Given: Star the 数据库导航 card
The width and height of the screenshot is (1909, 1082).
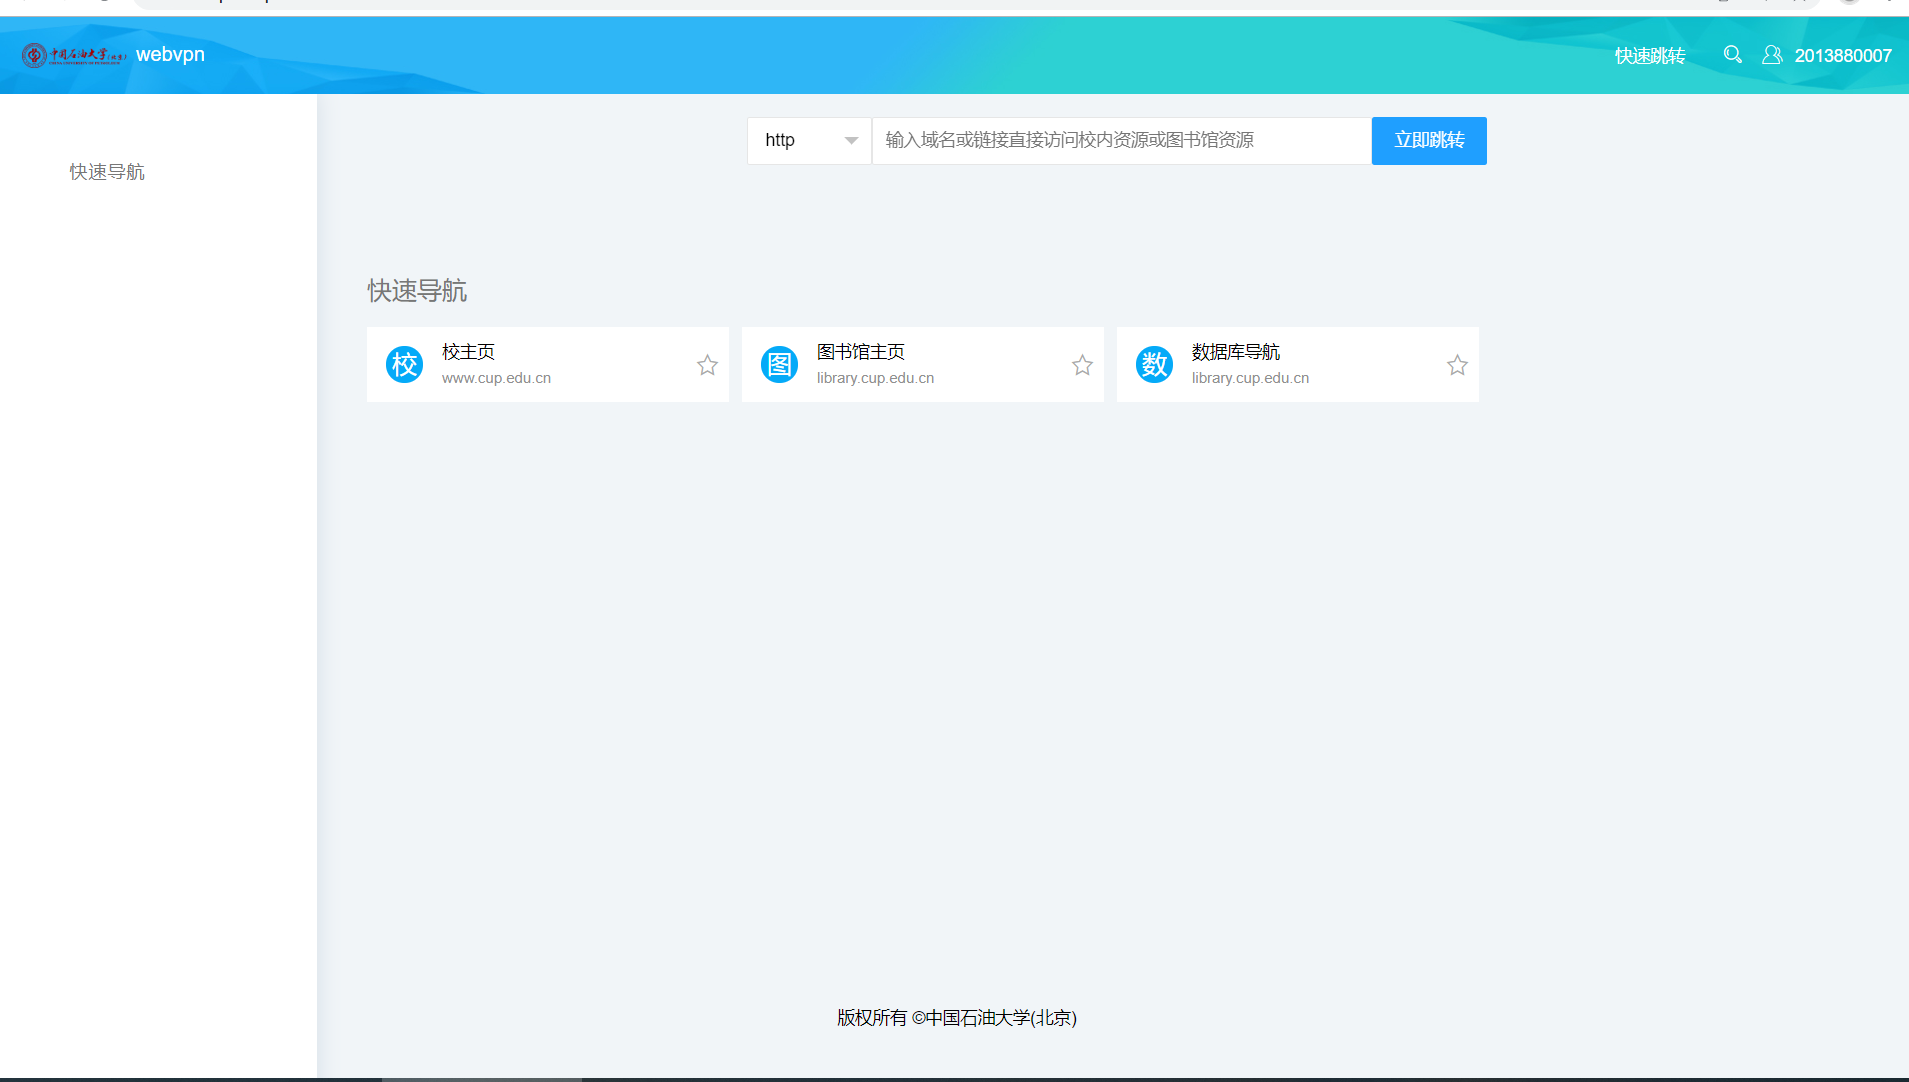Looking at the screenshot, I should pos(1457,365).
